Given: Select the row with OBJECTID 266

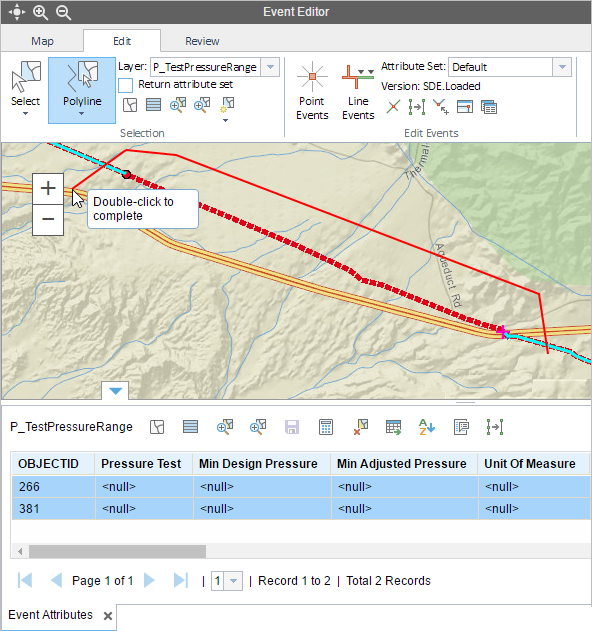Looking at the screenshot, I should click(x=301, y=487).
